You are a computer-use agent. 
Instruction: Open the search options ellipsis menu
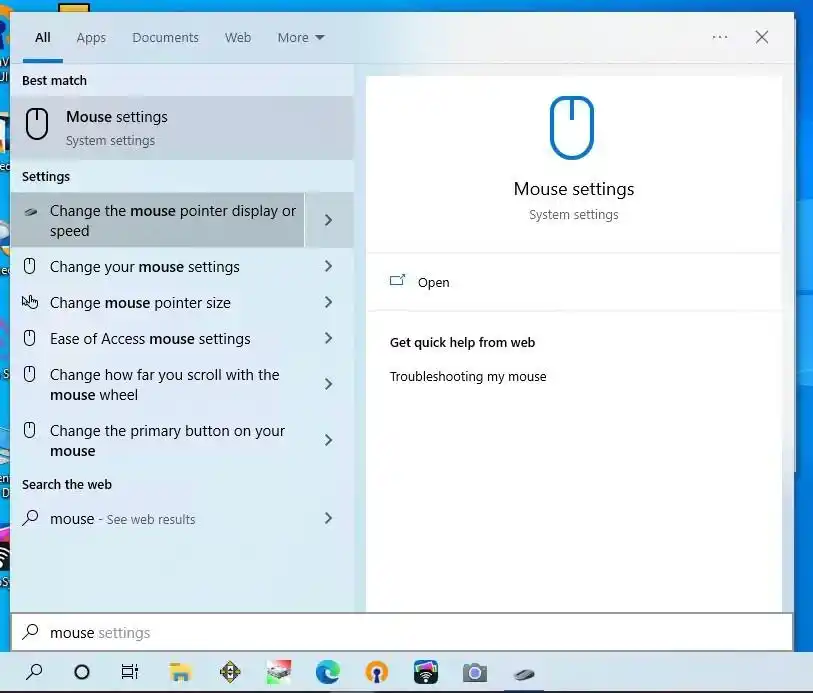(x=719, y=37)
